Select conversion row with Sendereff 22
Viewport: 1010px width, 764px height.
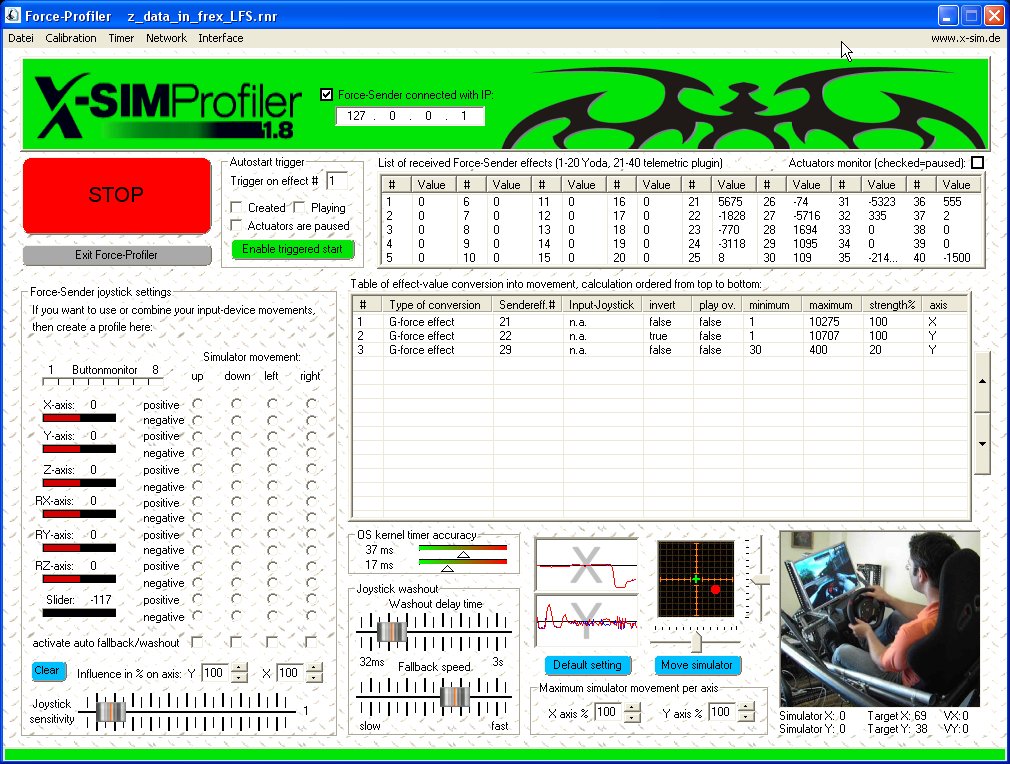pyautogui.click(x=660, y=336)
